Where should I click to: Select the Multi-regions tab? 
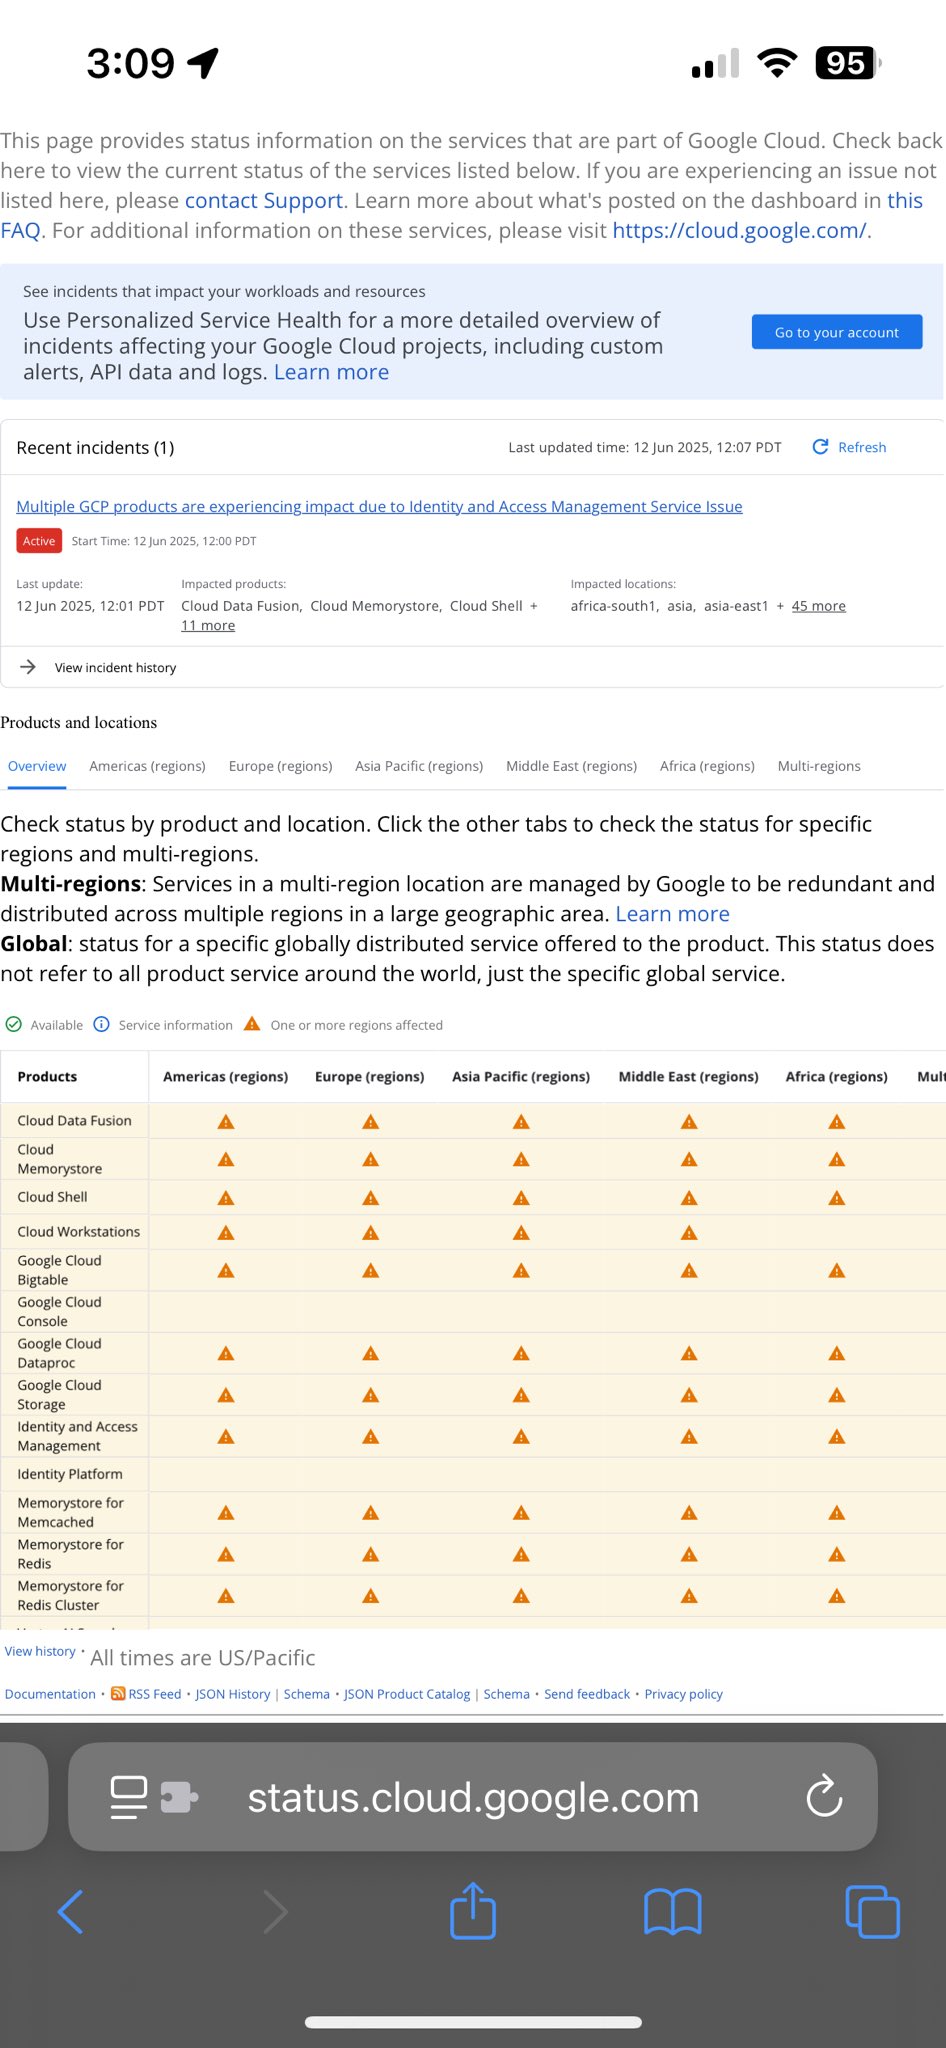(x=819, y=766)
